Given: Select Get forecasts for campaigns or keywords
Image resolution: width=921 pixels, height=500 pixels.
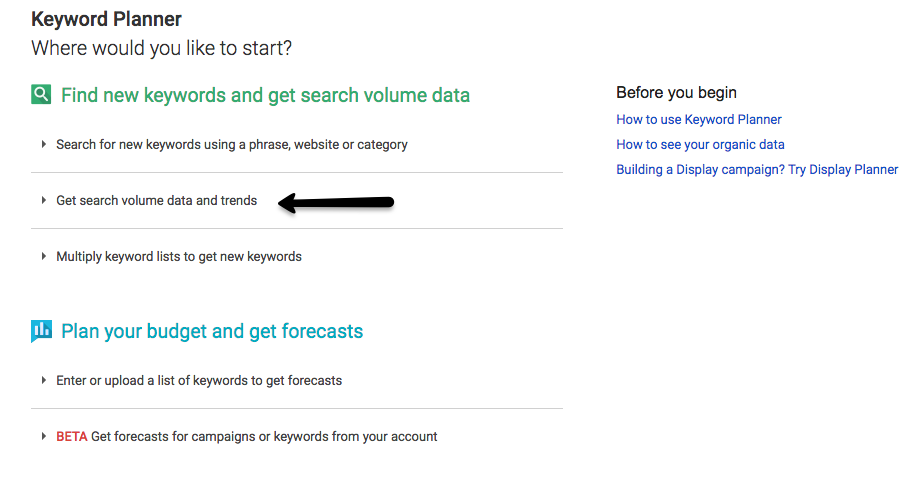Looking at the screenshot, I should pos(264,437).
